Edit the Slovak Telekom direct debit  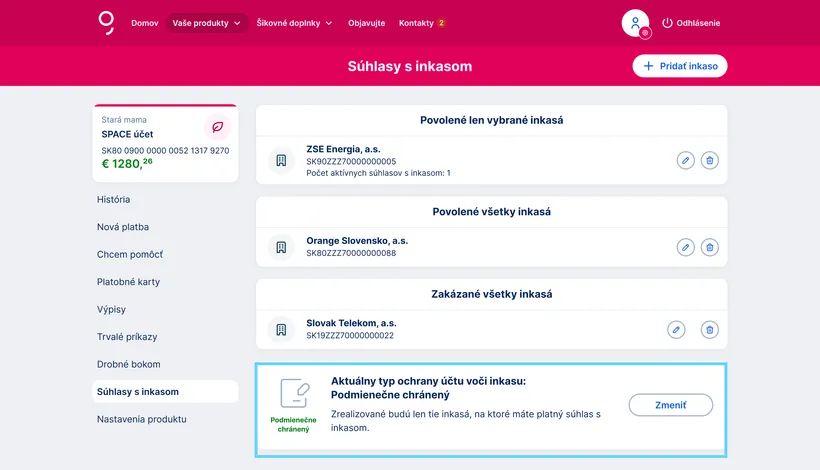[676, 329]
